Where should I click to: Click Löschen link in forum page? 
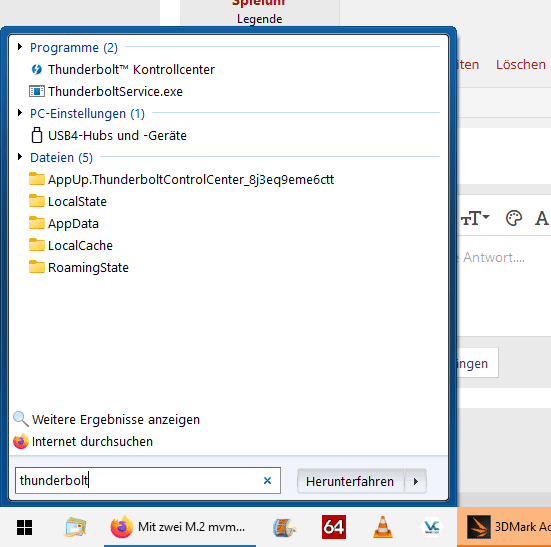coord(520,65)
